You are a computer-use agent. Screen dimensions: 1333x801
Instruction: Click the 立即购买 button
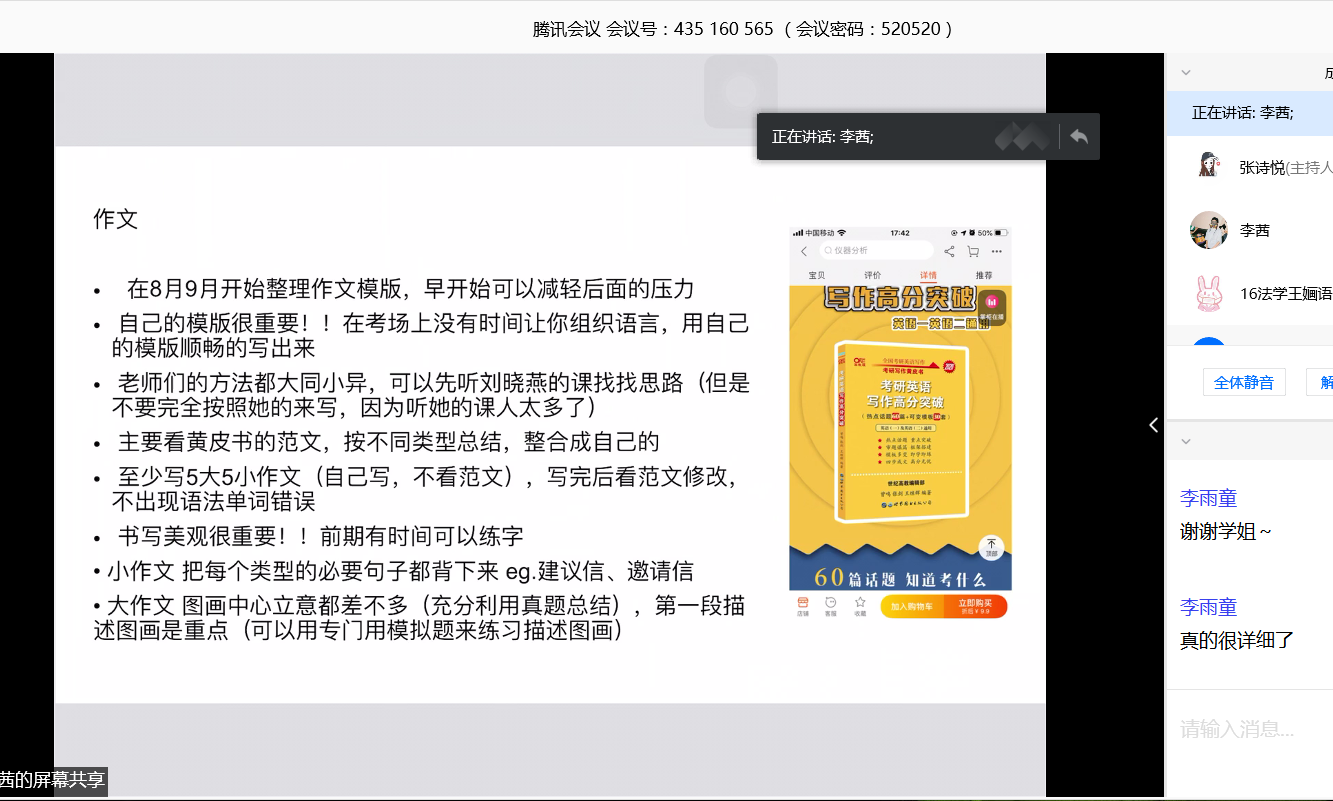point(975,606)
